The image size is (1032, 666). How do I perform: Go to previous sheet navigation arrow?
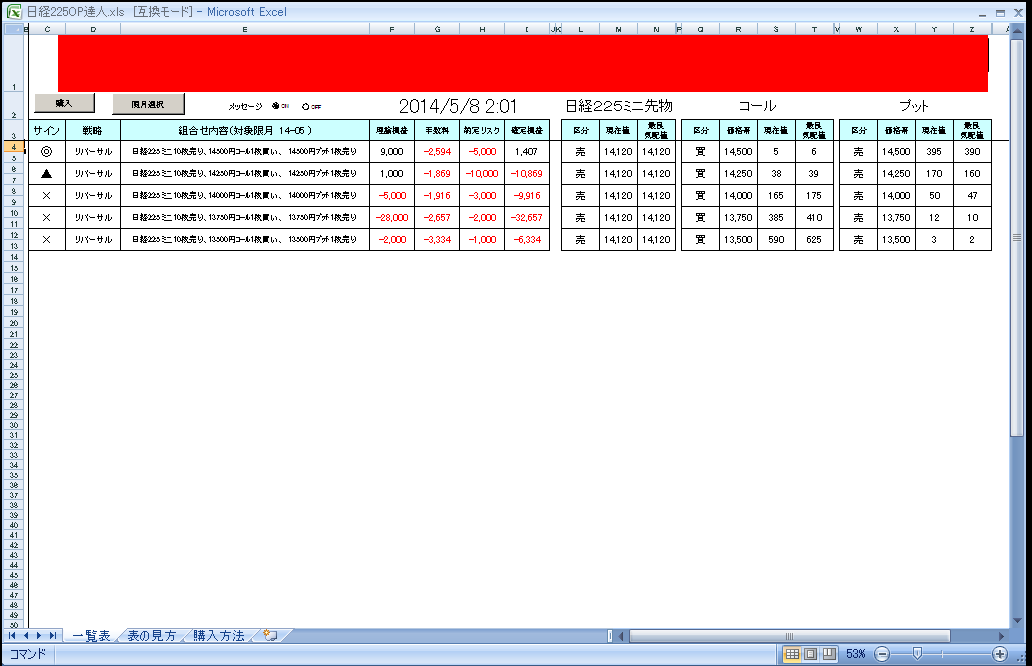pyautogui.click(x=26, y=636)
